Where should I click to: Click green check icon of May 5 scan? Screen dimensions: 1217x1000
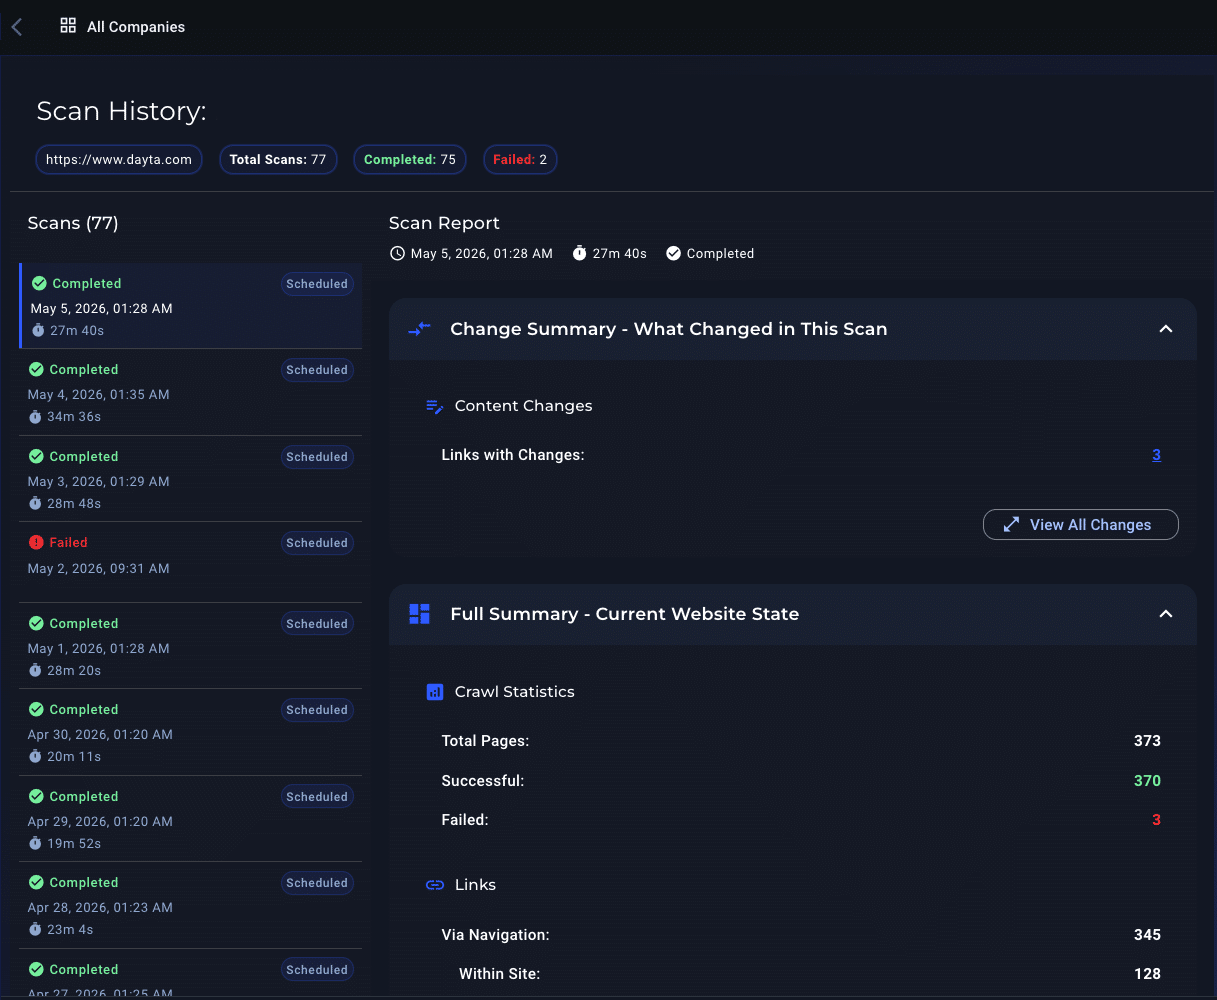click(39, 283)
